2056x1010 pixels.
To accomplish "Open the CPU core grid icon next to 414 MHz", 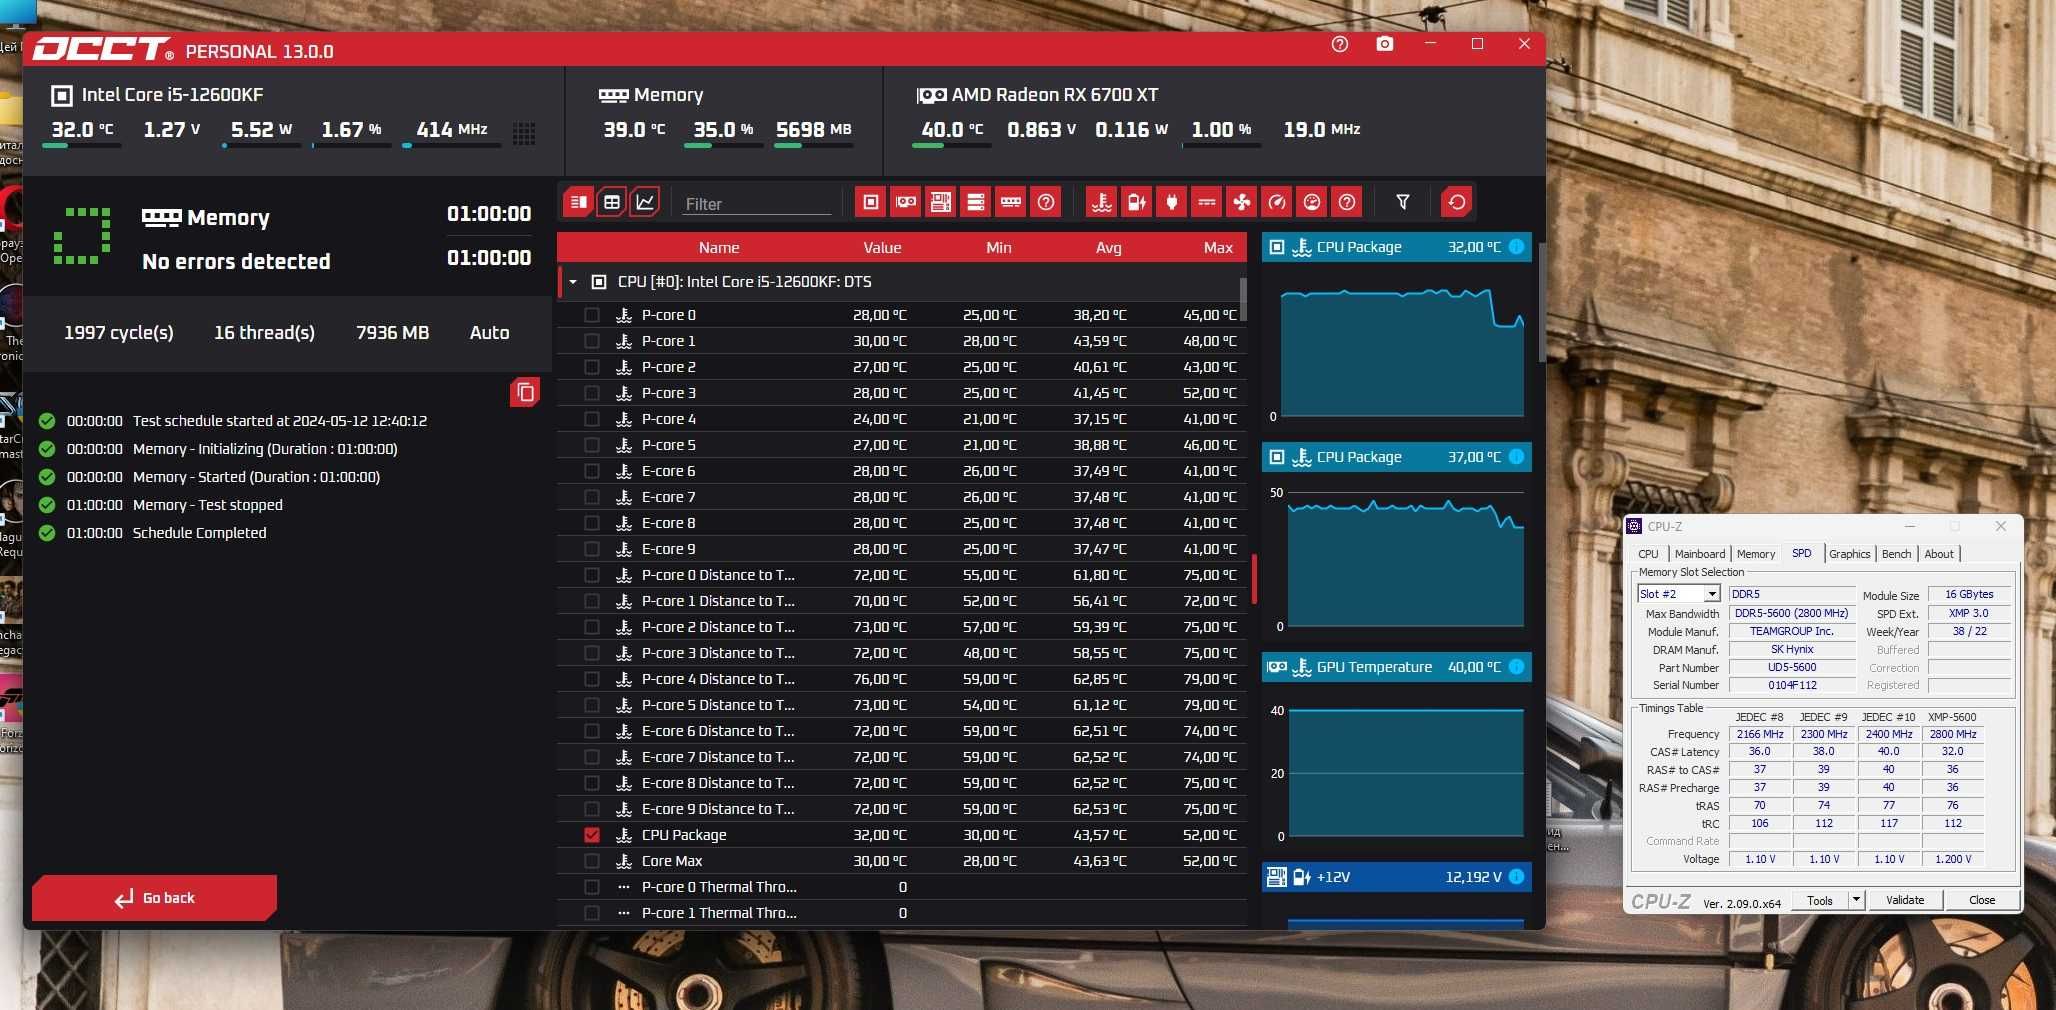I will pos(524,134).
